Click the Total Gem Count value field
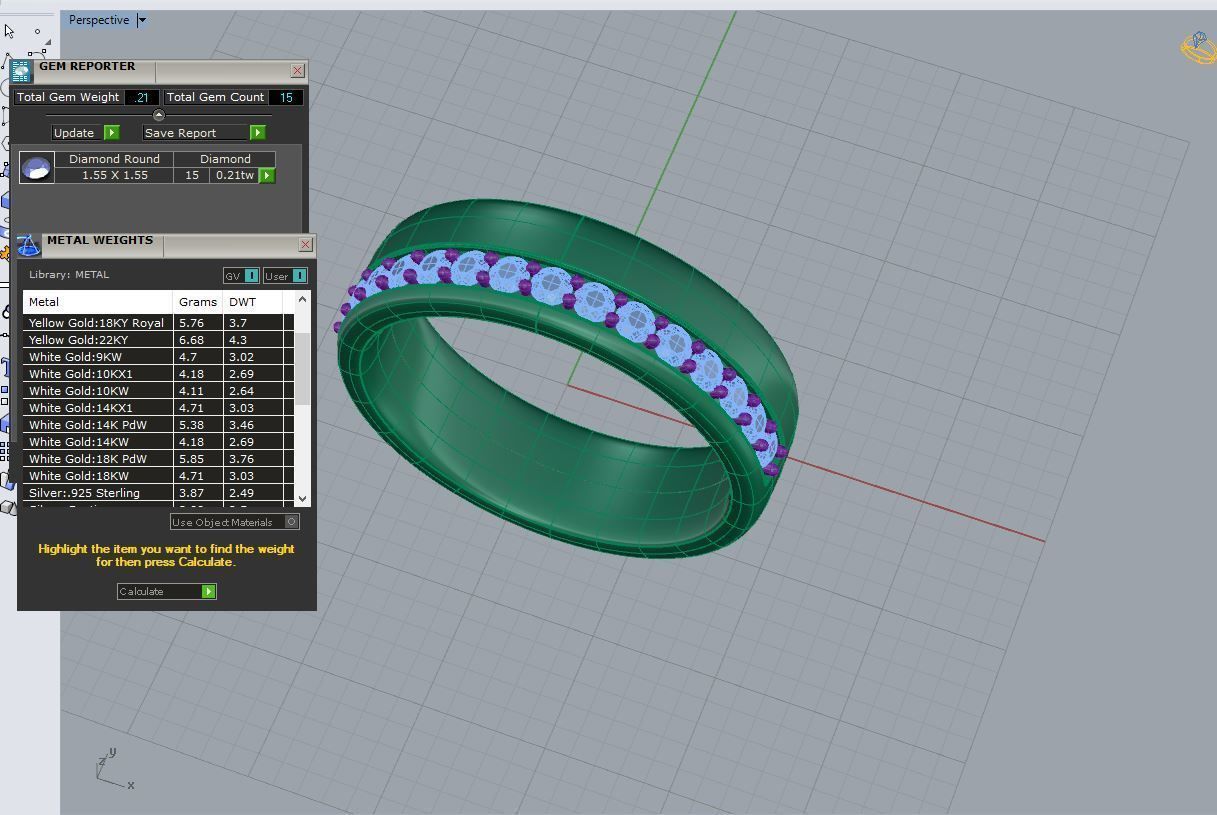The height and width of the screenshot is (815, 1217). (x=286, y=97)
